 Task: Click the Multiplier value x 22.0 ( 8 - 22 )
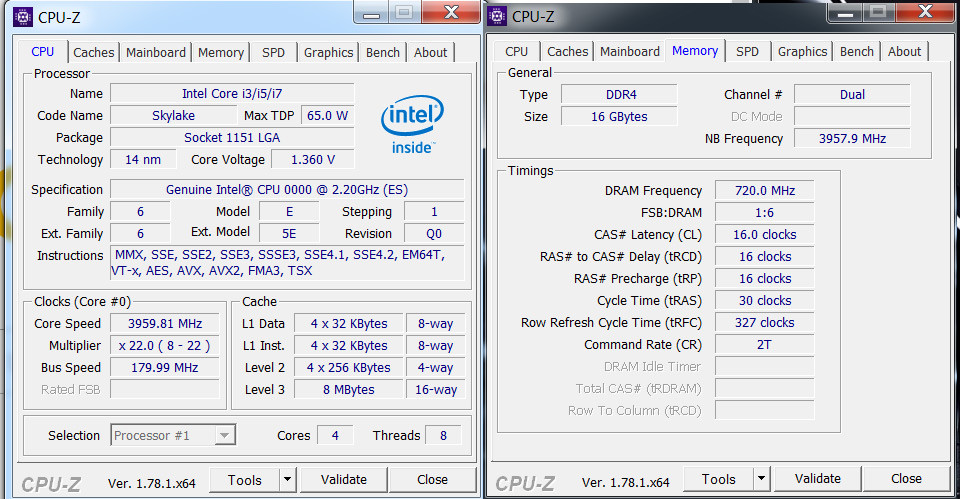(165, 345)
